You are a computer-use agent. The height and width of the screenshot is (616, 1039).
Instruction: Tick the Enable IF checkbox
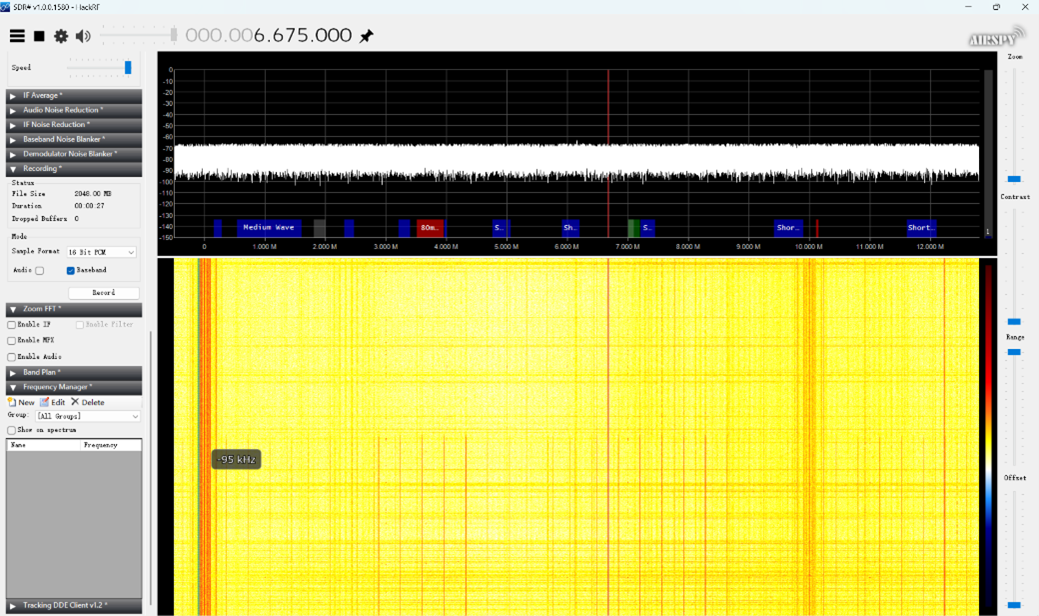12,325
